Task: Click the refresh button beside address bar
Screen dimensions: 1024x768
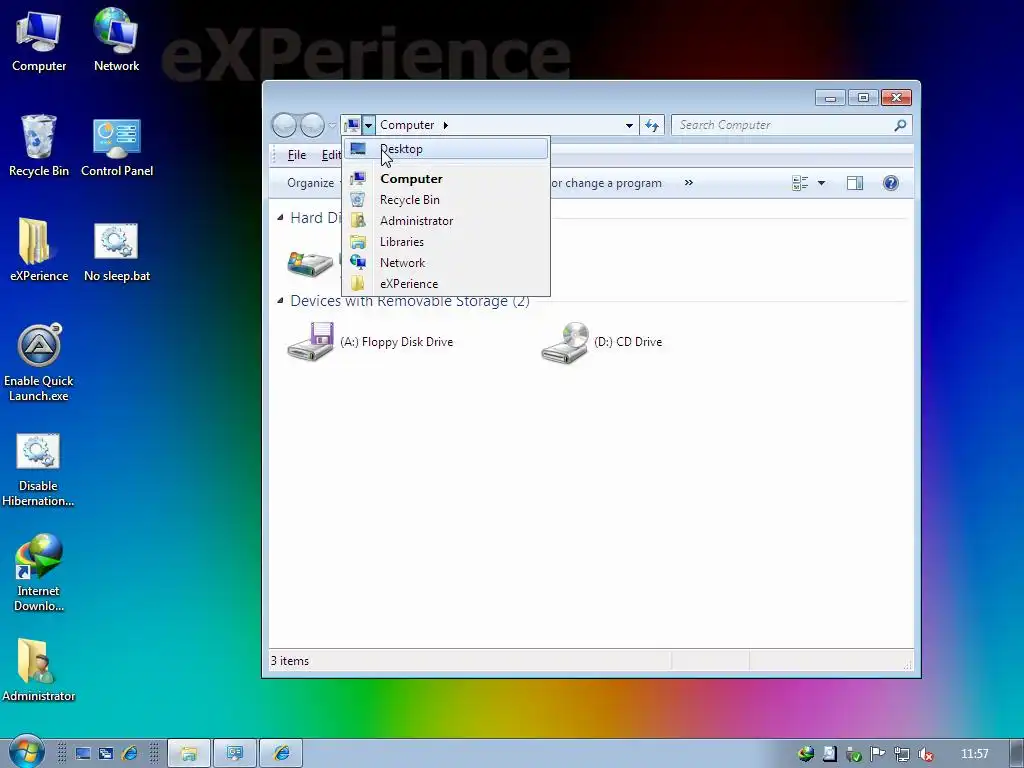Action: click(x=652, y=125)
